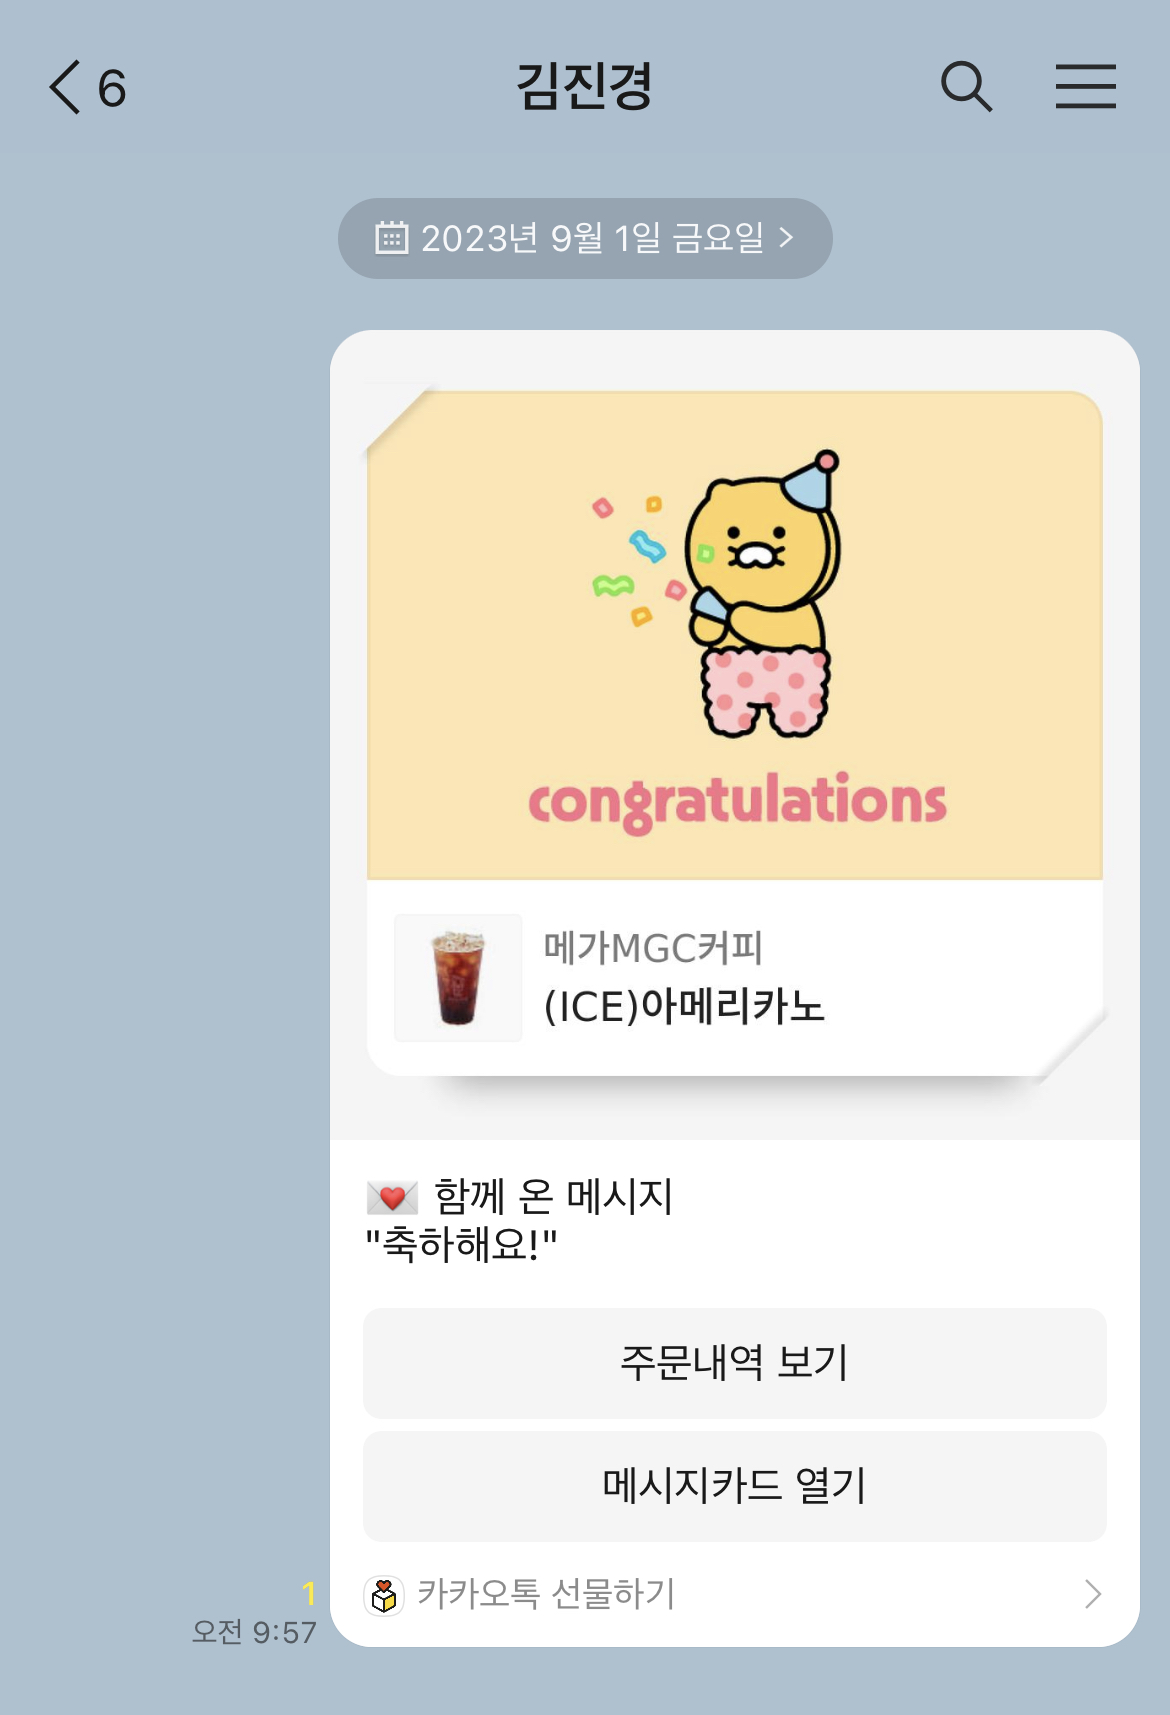1170x1715 pixels.
Task: Tap the 오전 9:57 message timestamp
Action: pos(254,1632)
